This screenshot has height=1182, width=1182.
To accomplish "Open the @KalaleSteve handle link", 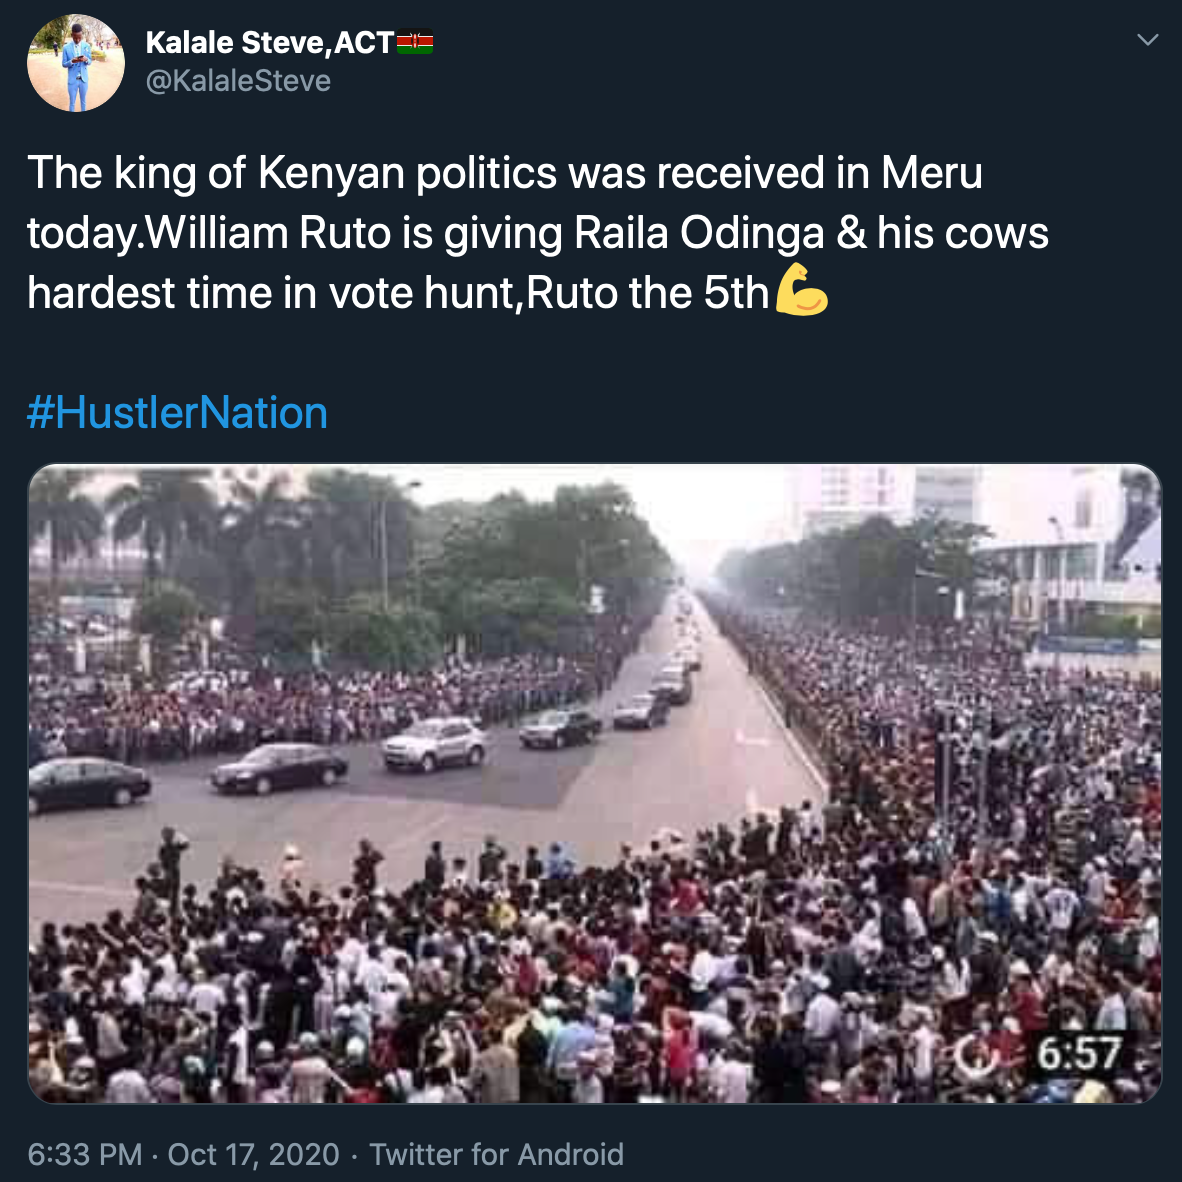I will point(238,81).
